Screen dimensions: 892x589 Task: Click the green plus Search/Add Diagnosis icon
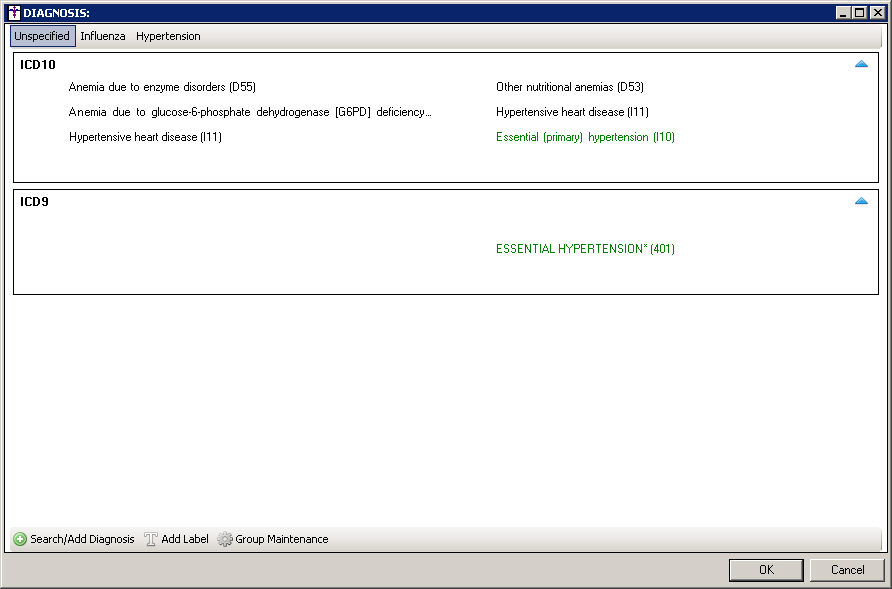pyautogui.click(x=20, y=539)
